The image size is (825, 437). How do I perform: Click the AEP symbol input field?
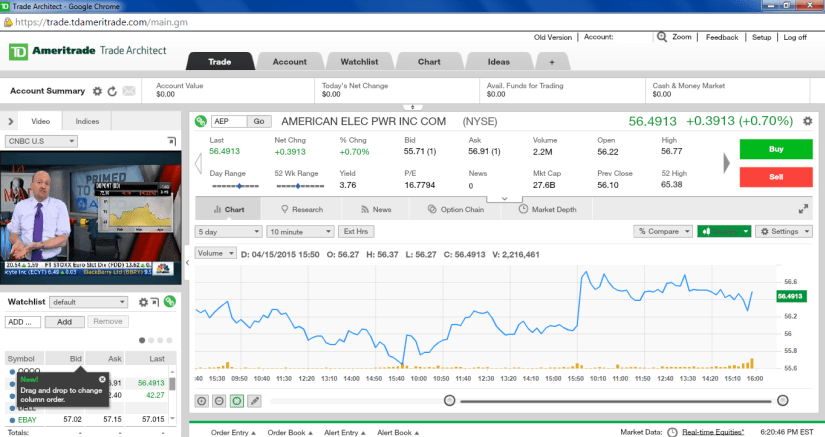(229, 121)
